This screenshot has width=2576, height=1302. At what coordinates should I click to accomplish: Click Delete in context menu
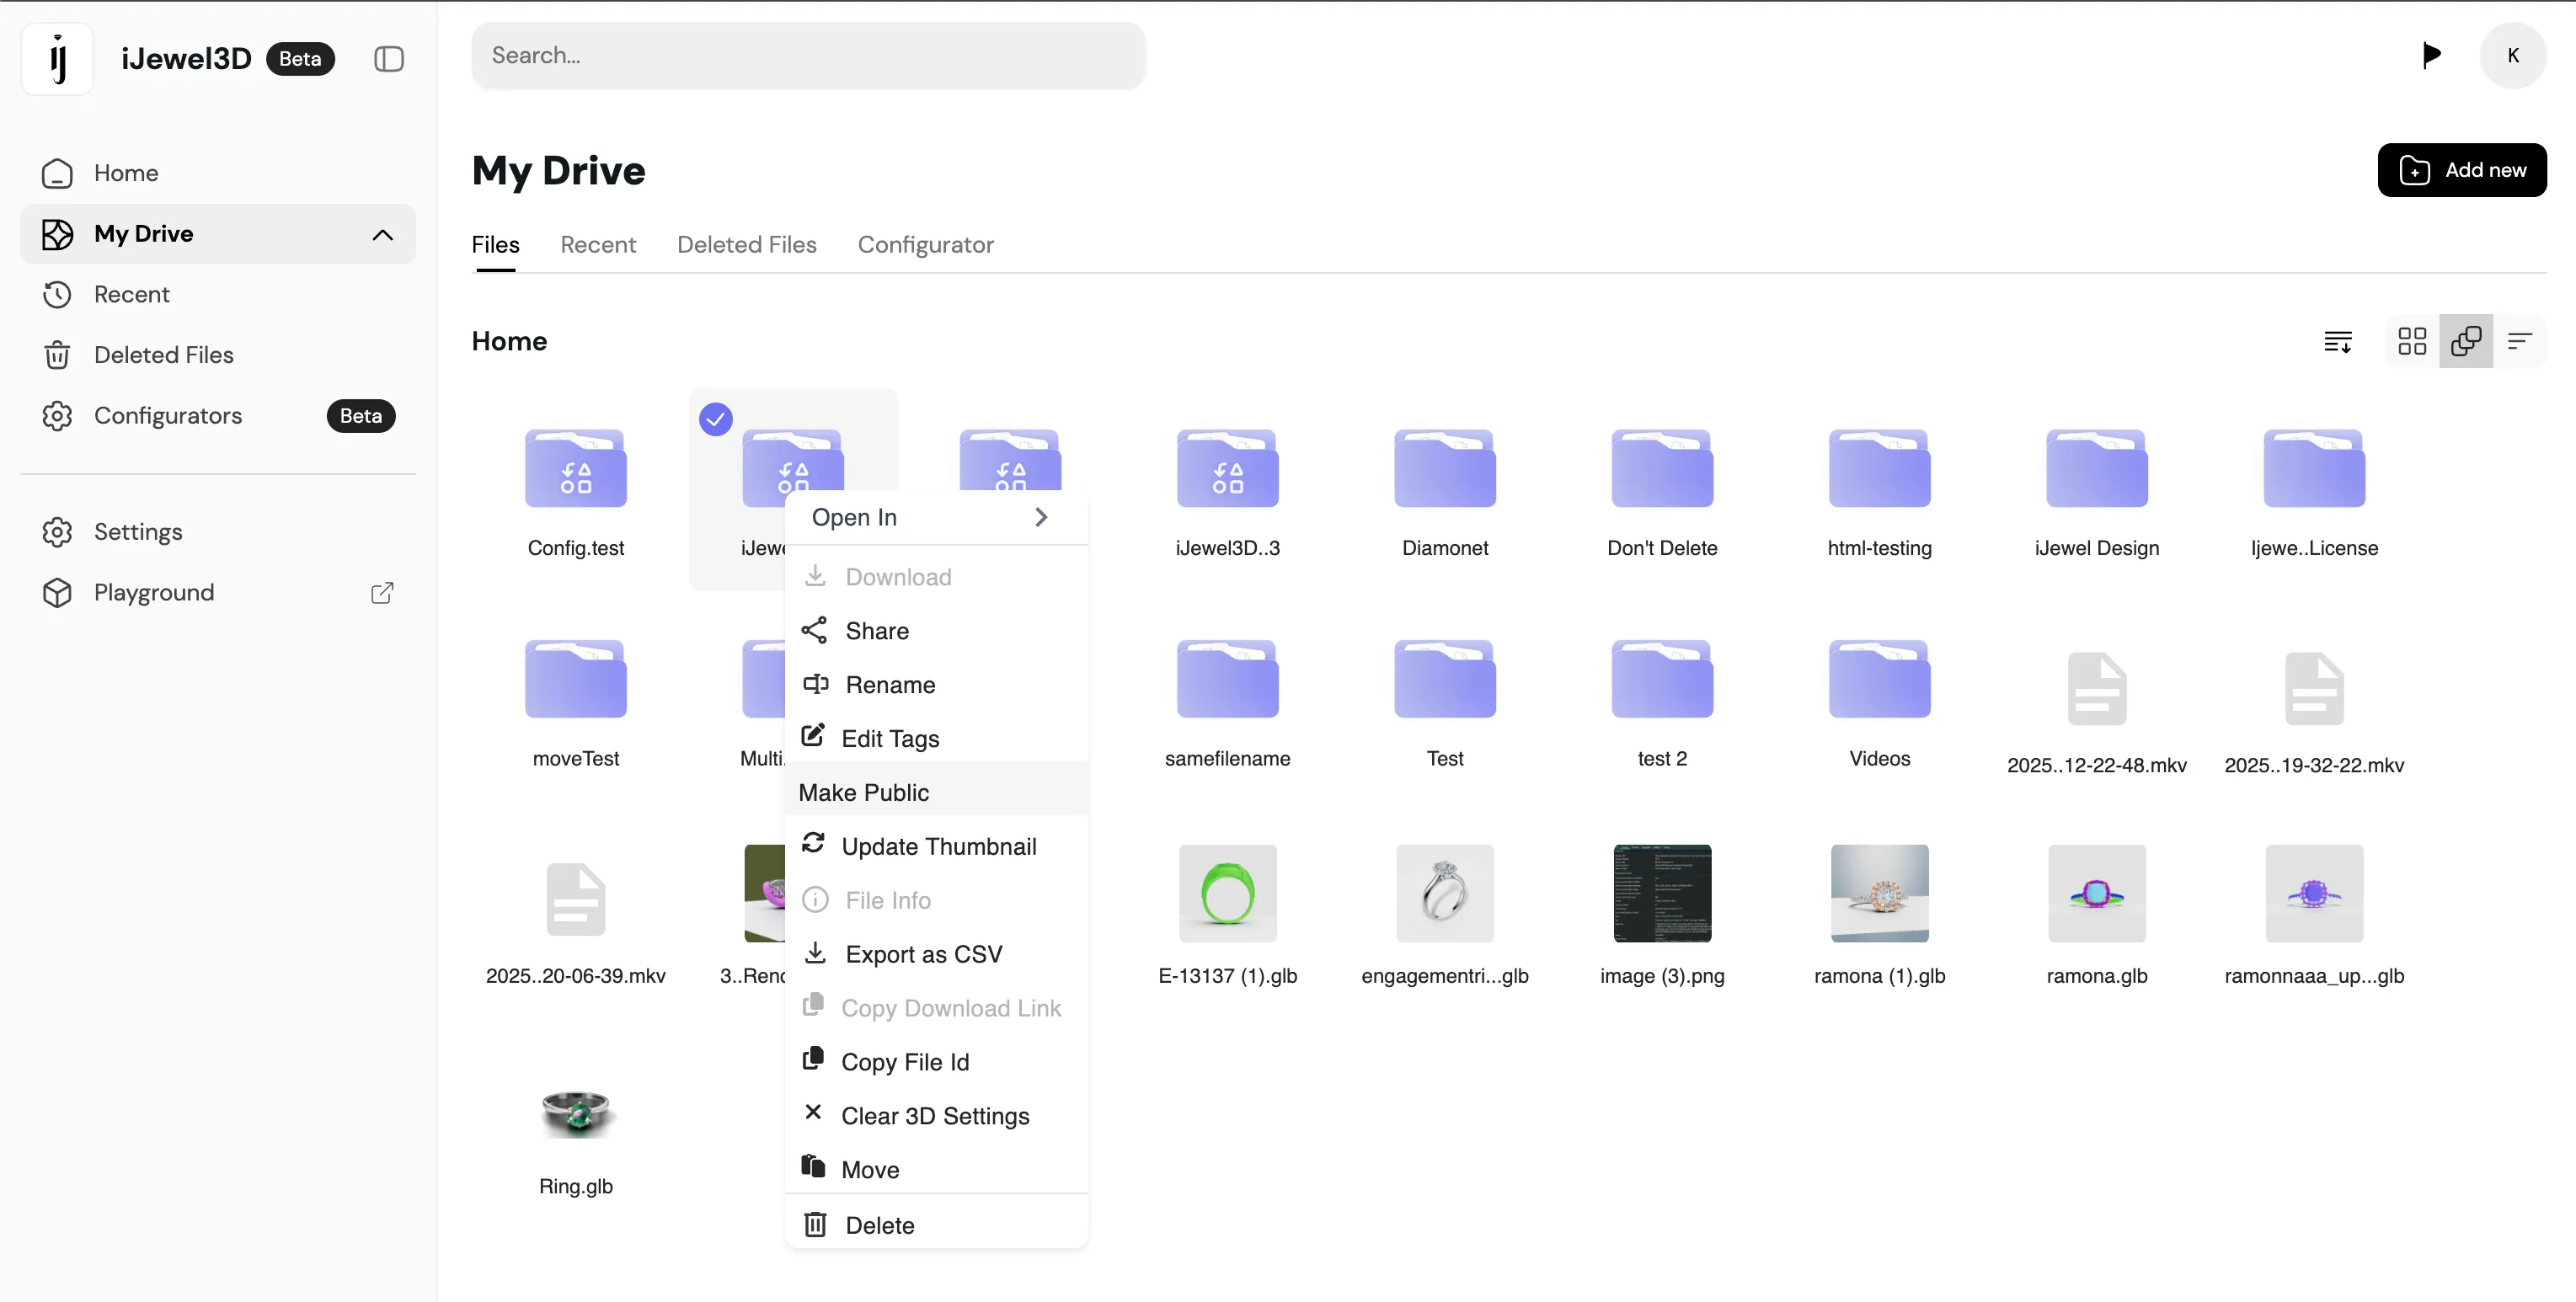(936, 1225)
